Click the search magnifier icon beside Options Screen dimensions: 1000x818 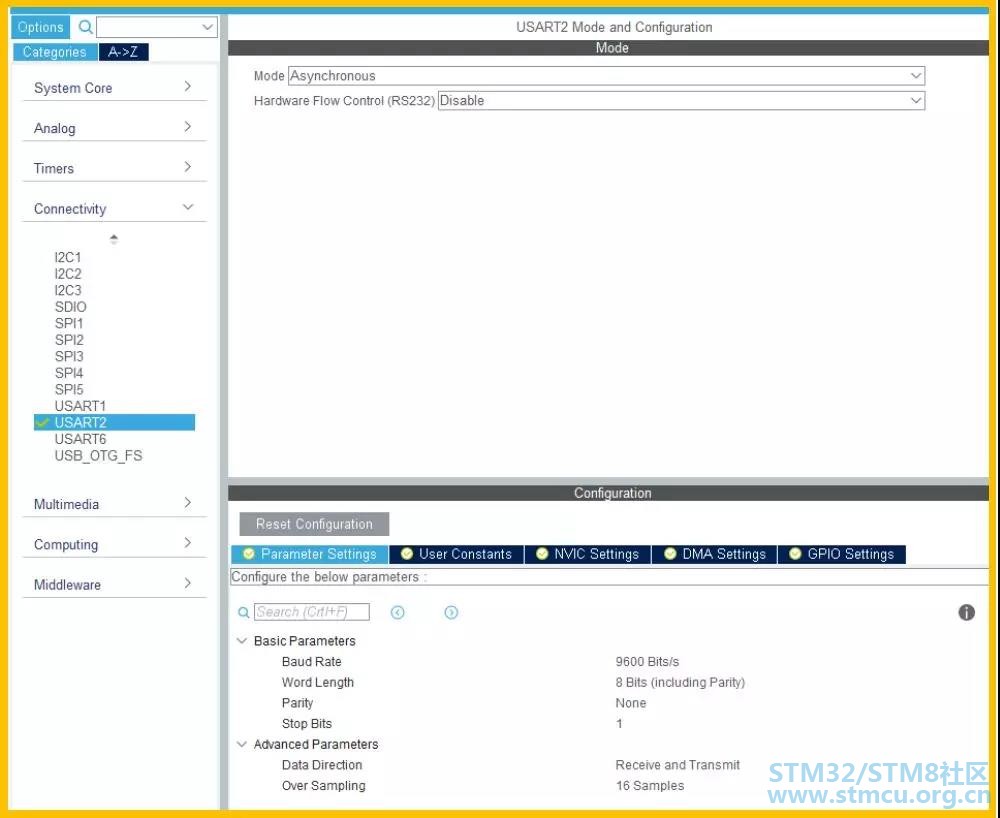[x=85, y=28]
